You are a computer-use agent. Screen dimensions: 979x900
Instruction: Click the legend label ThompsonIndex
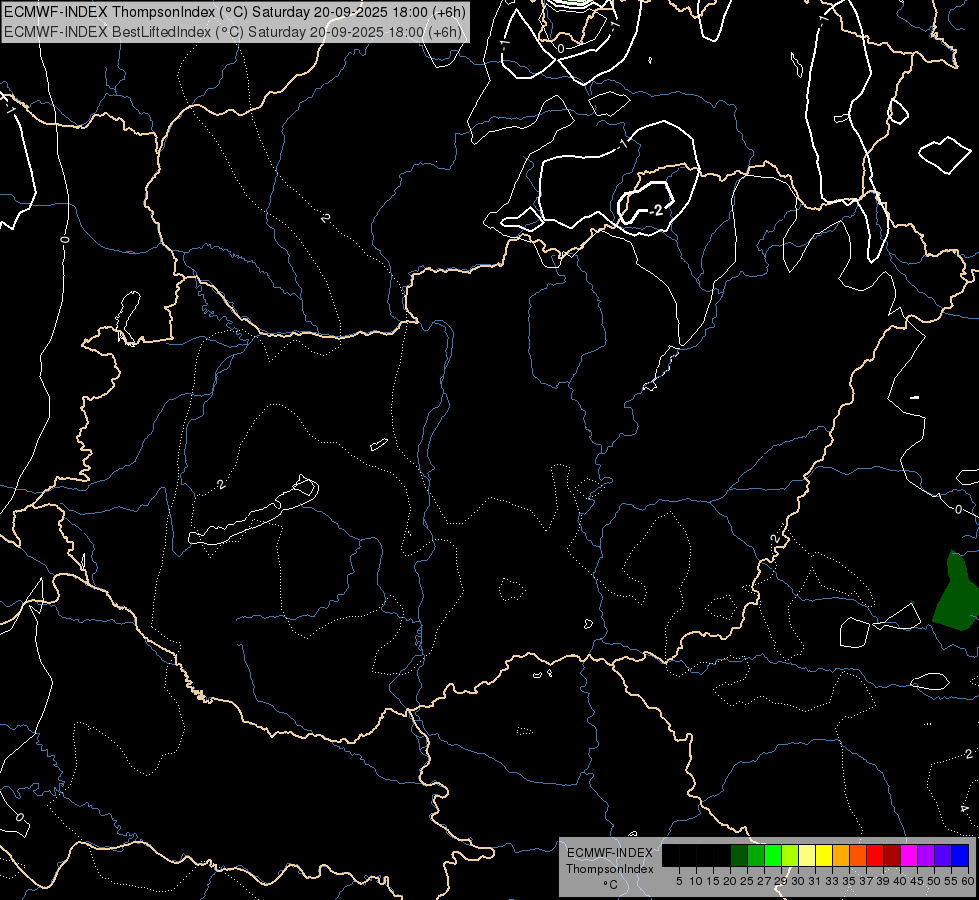click(x=610, y=869)
